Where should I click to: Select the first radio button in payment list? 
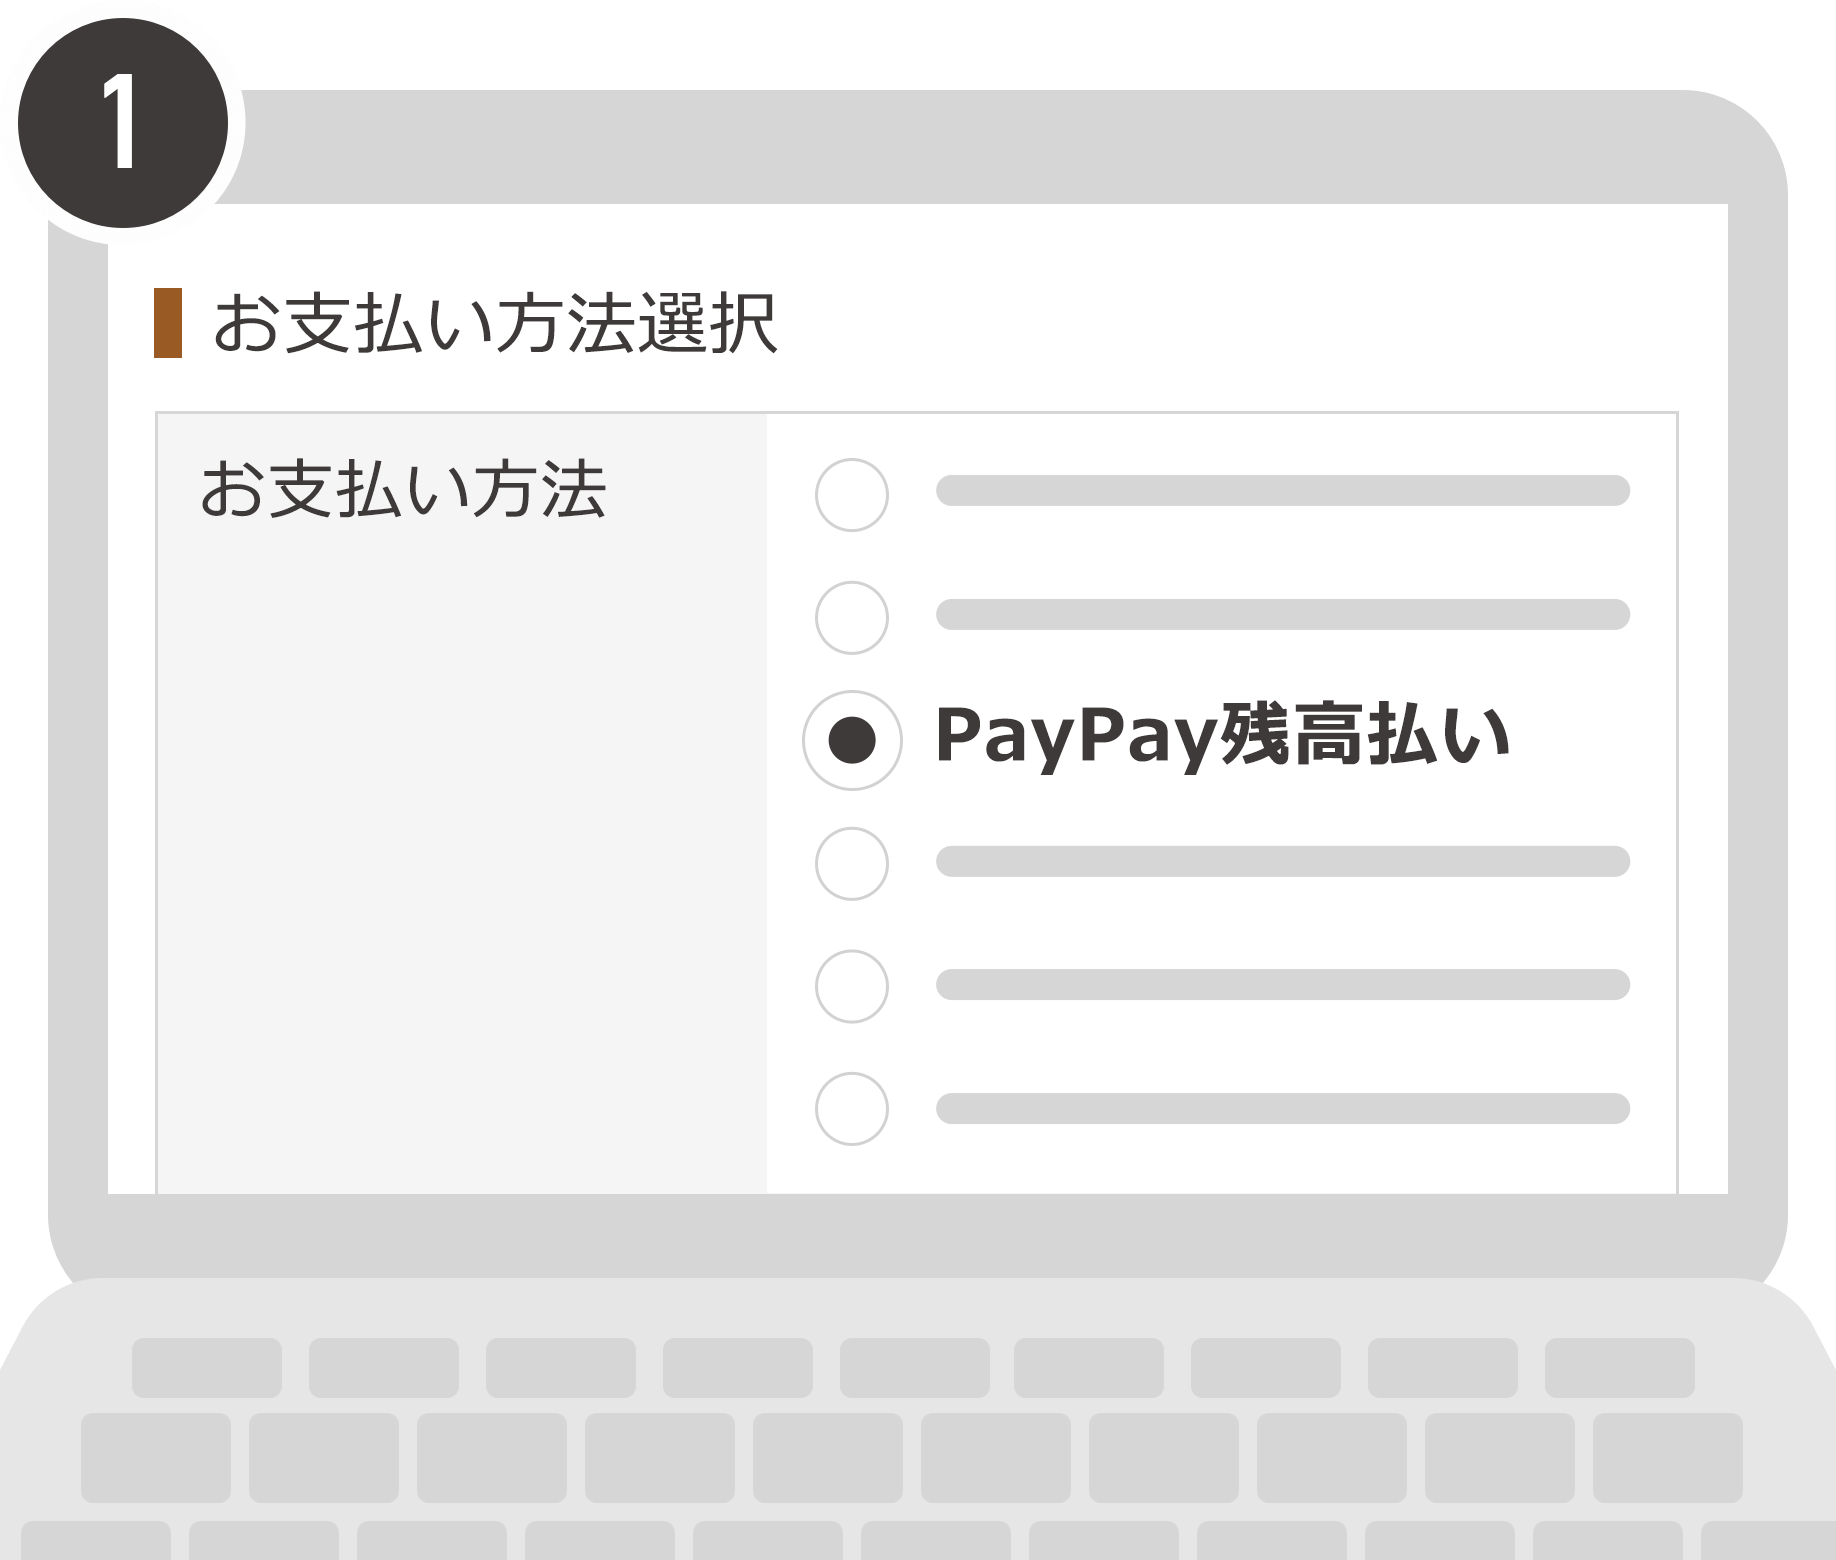852,494
